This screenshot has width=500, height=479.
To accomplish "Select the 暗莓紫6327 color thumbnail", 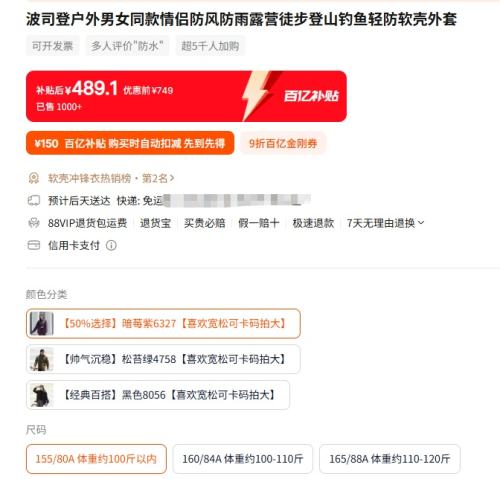I will pos(42,323).
